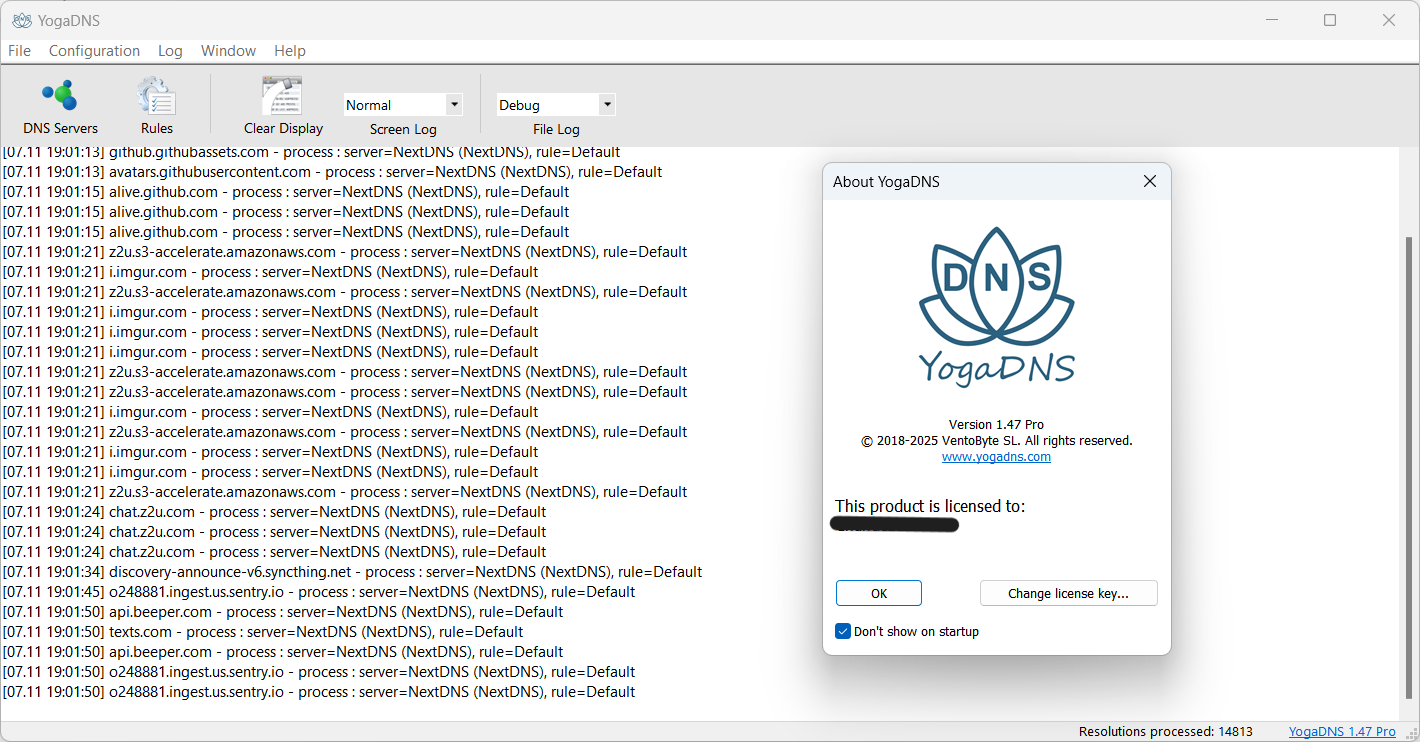Select the avatars.githubusercontent.com log row
1420x742 pixels.
tap(332, 172)
